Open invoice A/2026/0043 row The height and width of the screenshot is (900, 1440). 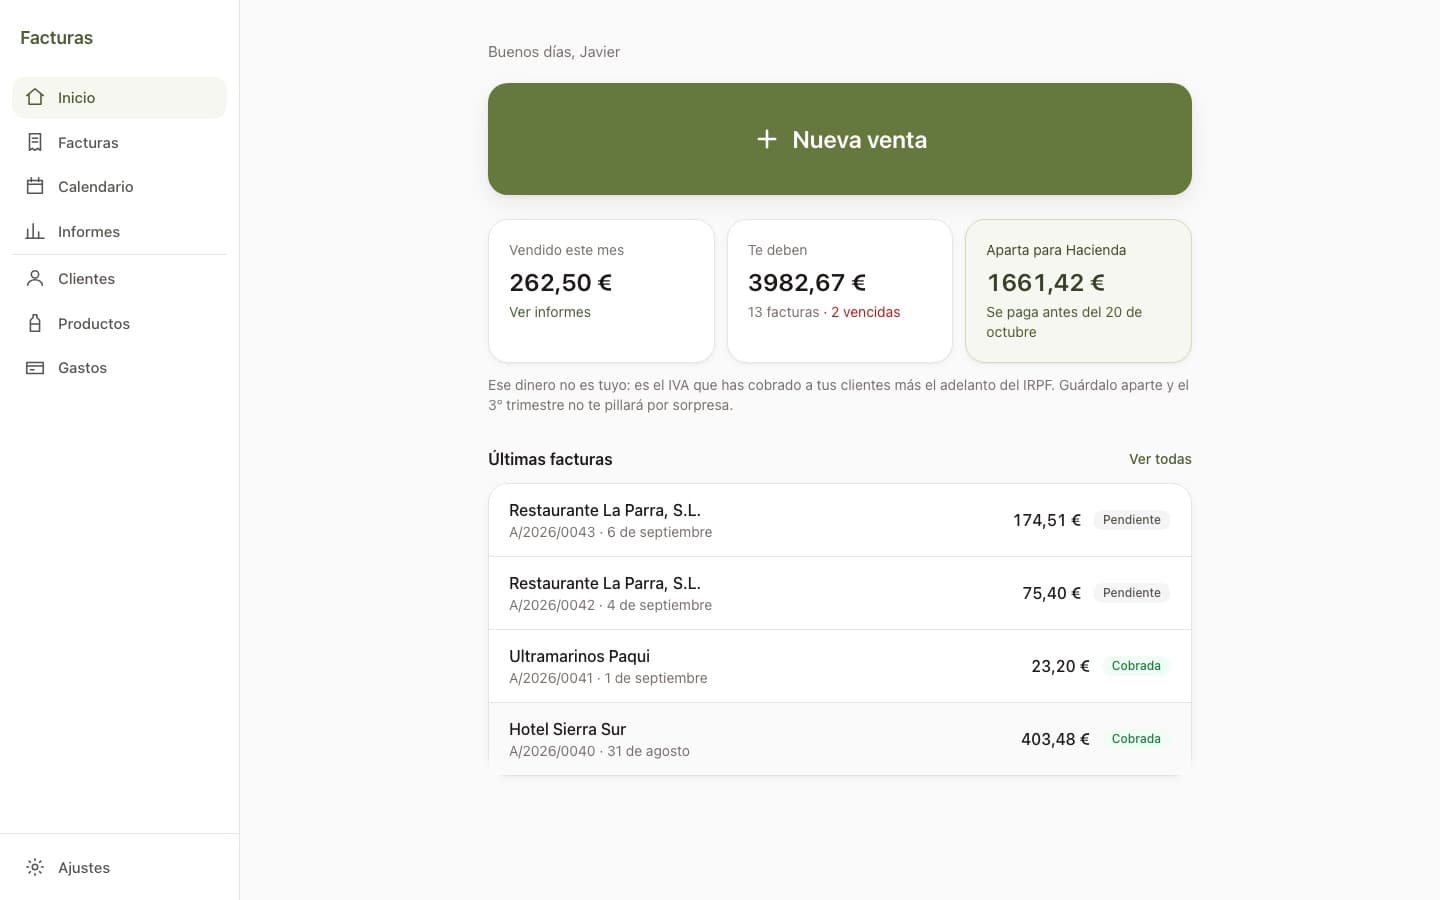coord(840,520)
